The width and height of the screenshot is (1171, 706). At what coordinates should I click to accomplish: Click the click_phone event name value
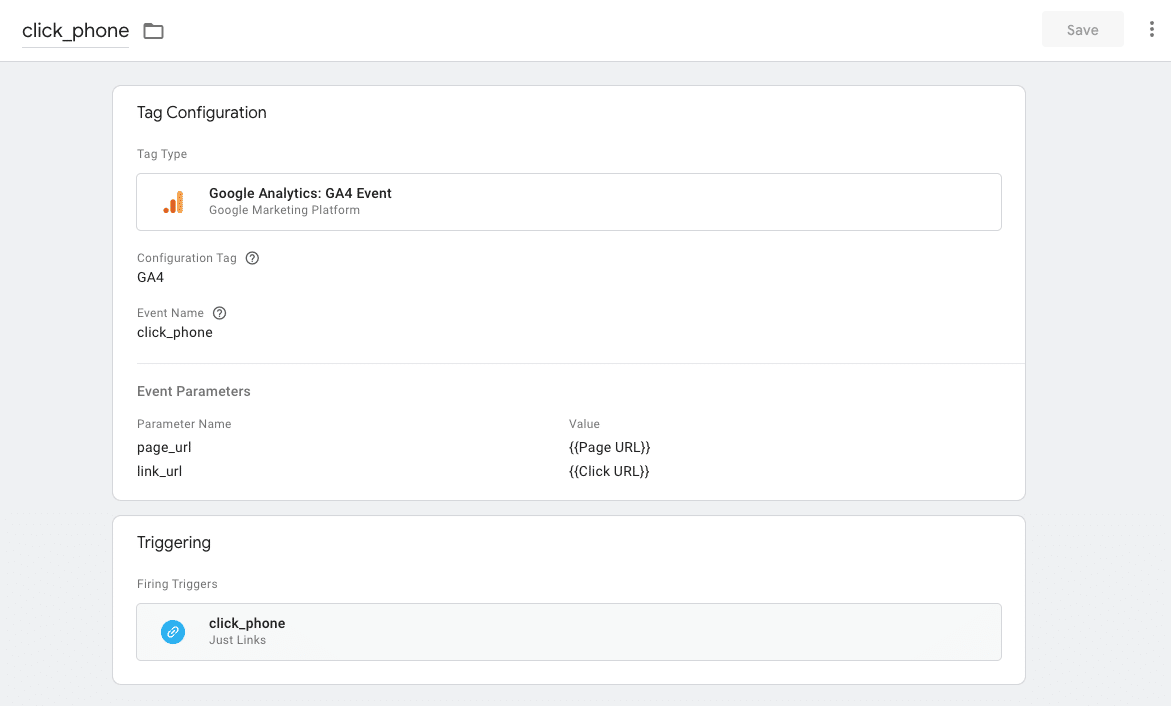174,333
